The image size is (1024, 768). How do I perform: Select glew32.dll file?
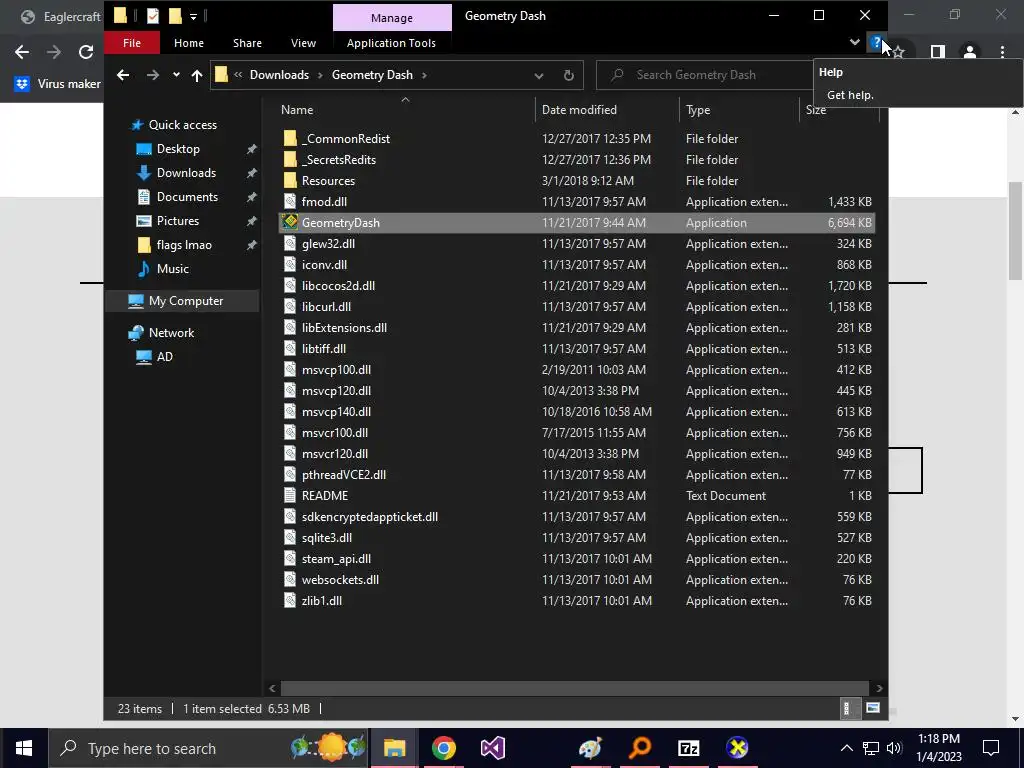[328, 244]
